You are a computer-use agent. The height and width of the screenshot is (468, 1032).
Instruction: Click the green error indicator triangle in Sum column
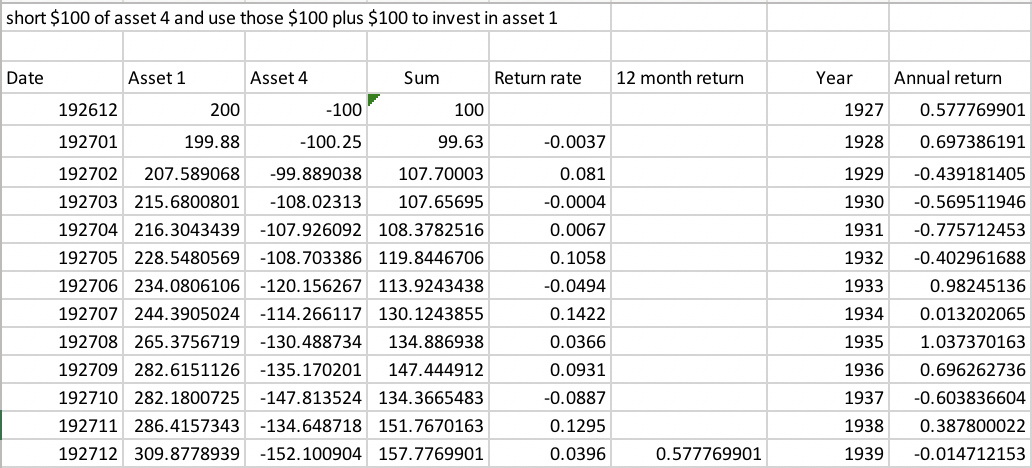[373, 99]
